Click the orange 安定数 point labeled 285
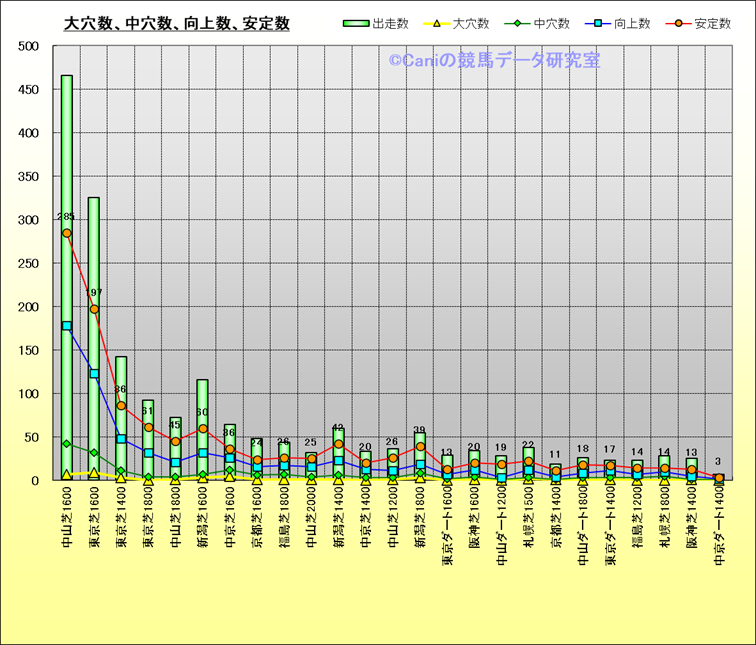756x645 pixels. point(67,233)
